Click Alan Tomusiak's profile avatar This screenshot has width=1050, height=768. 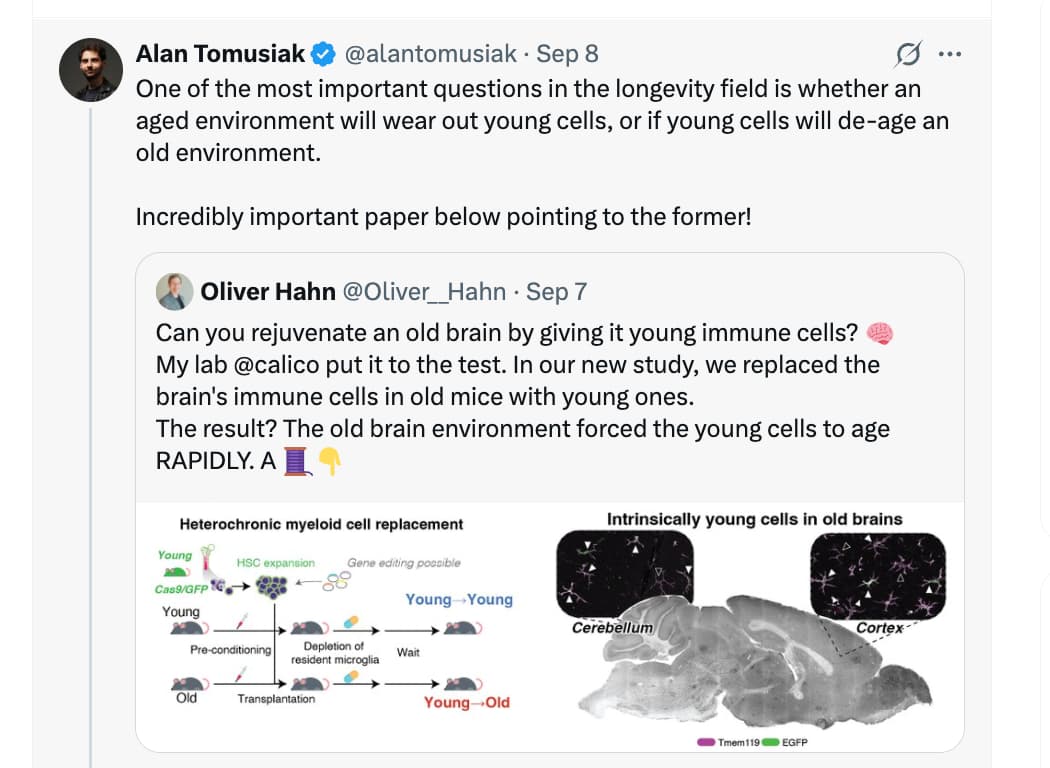pyautogui.click(x=91, y=70)
